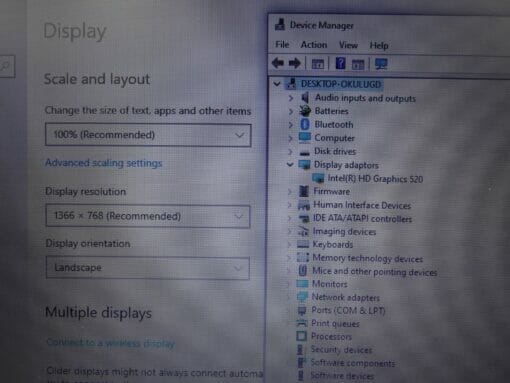The image size is (510, 383).
Task: Click the Processors category icon
Action: pos(301,336)
